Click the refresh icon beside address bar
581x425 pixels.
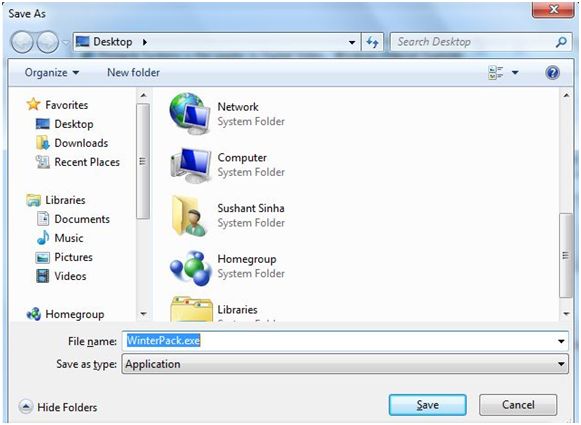tap(372, 42)
